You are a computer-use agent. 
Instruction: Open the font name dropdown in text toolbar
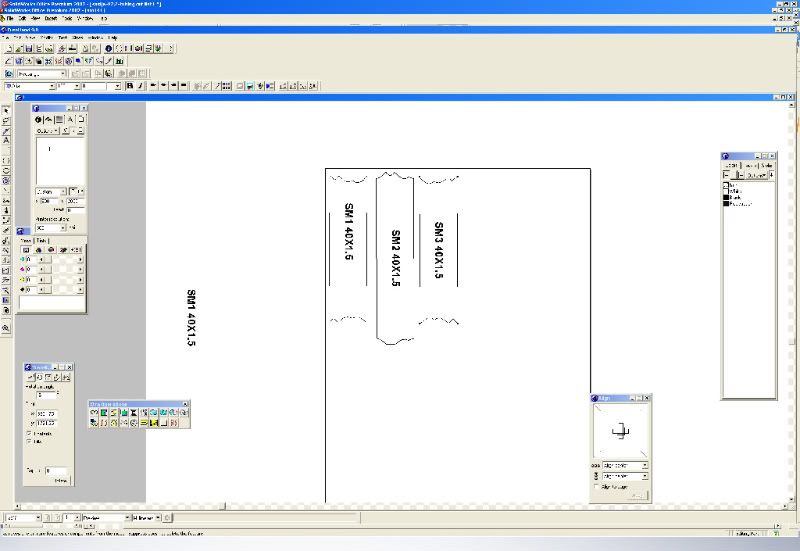(52, 86)
